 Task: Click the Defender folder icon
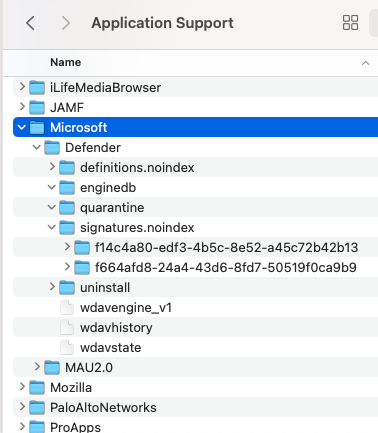(52, 148)
